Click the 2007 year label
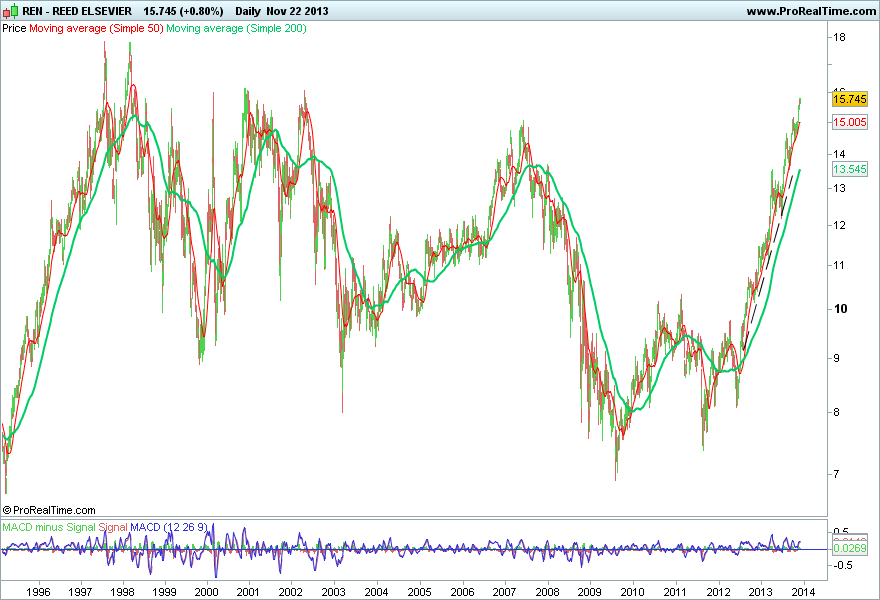The height and width of the screenshot is (600, 880). pos(504,592)
